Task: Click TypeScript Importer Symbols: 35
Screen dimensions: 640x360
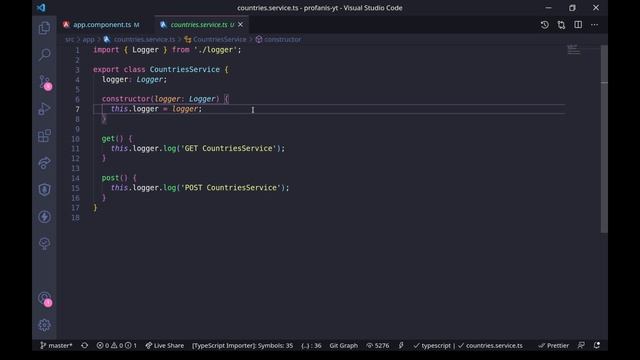Action: click(242, 345)
